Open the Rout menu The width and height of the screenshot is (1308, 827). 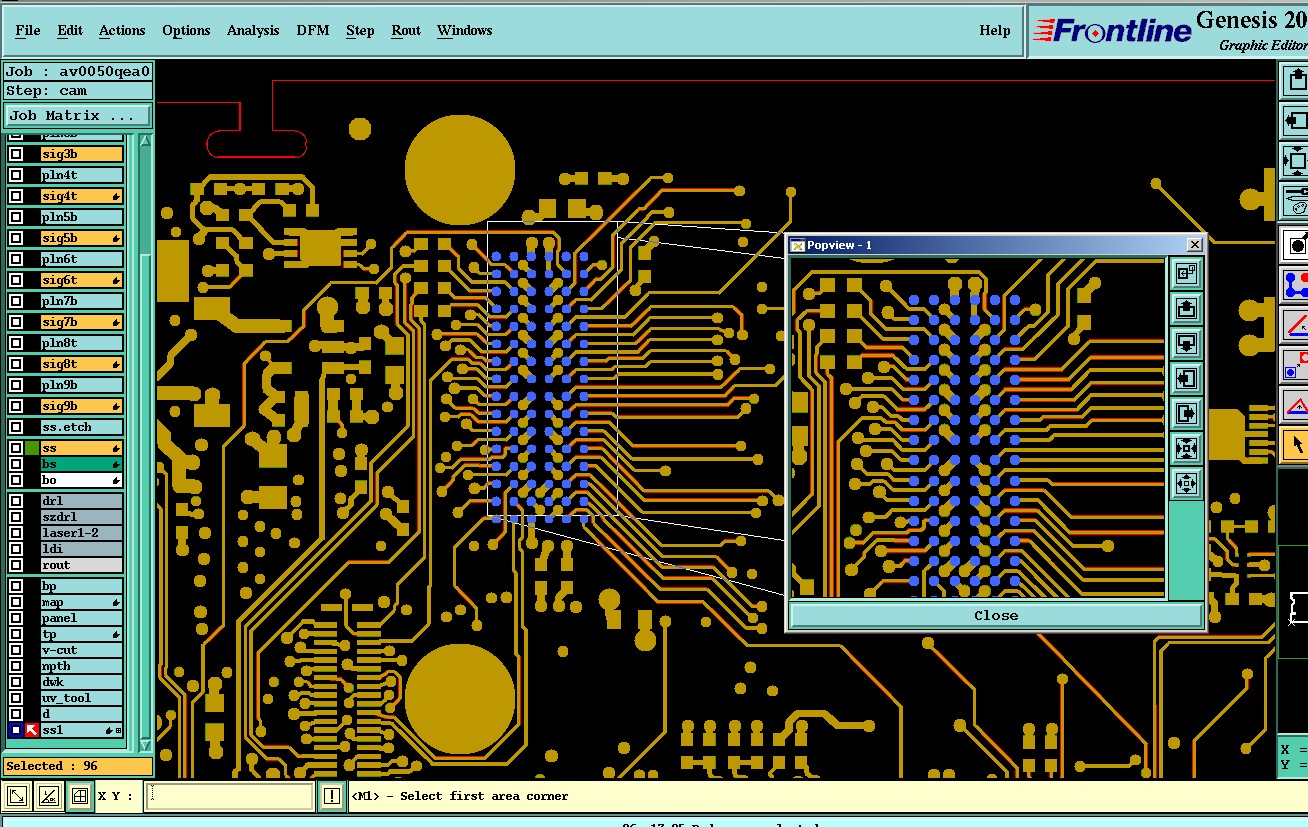(406, 30)
